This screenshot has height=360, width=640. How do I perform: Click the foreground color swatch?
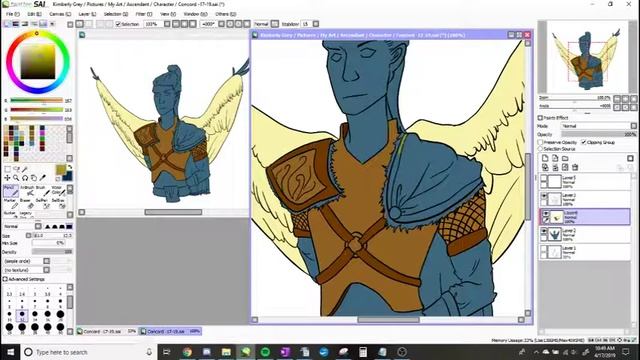click(61, 170)
